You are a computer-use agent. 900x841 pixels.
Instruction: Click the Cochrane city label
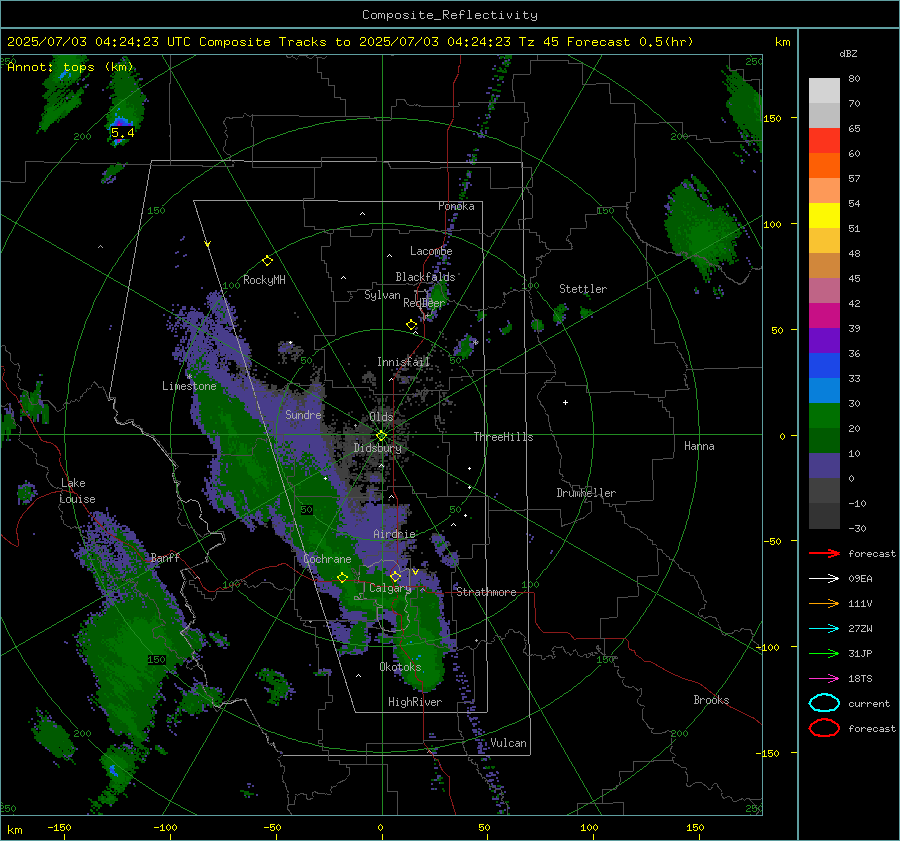(x=327, y=559)
